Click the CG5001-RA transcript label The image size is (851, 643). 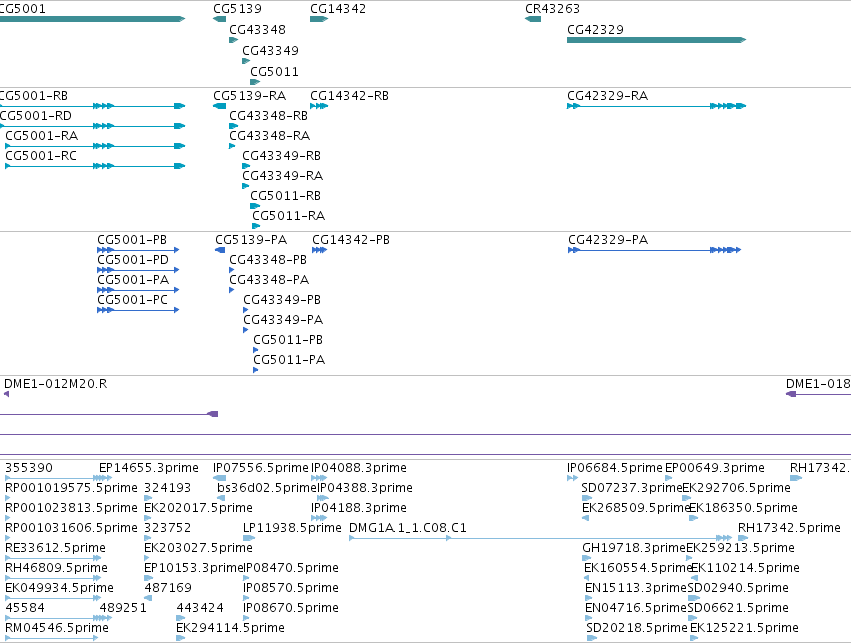41,136
